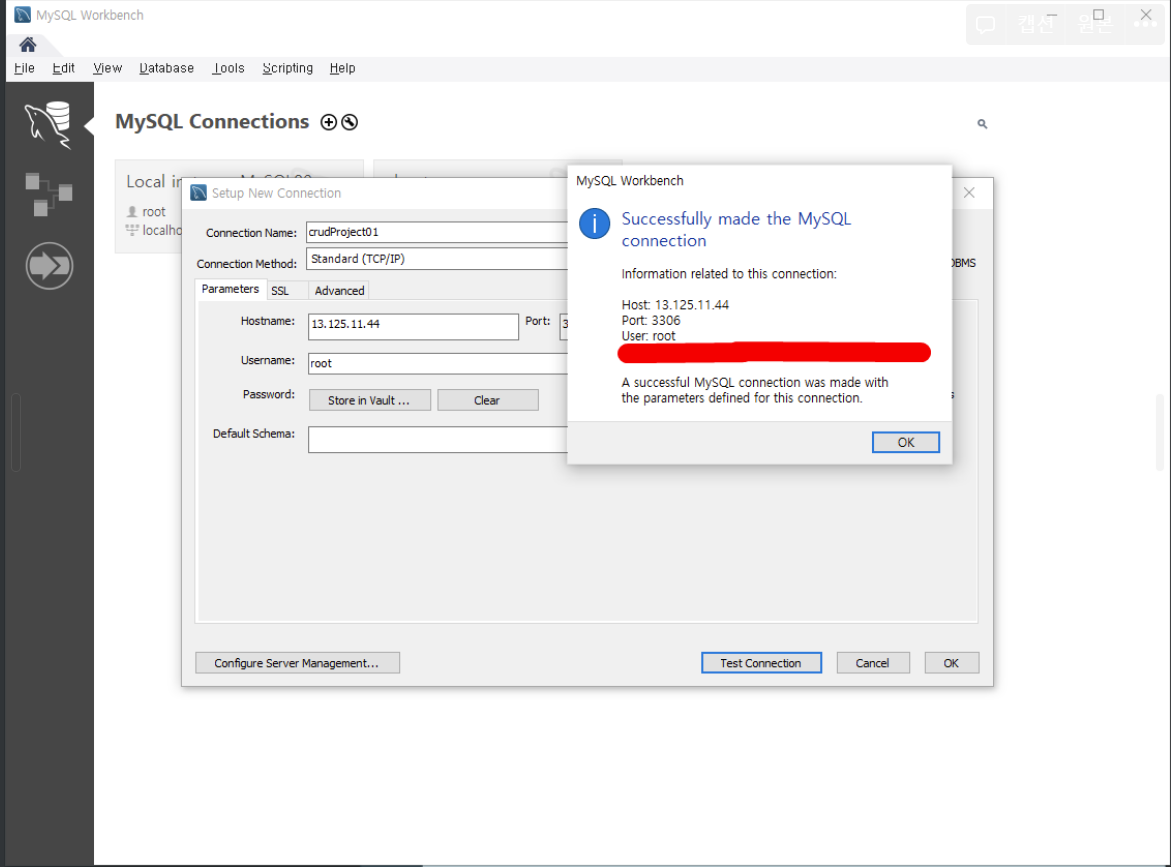Open the View menu
1171x867 pixels.
tap(108, 68)
